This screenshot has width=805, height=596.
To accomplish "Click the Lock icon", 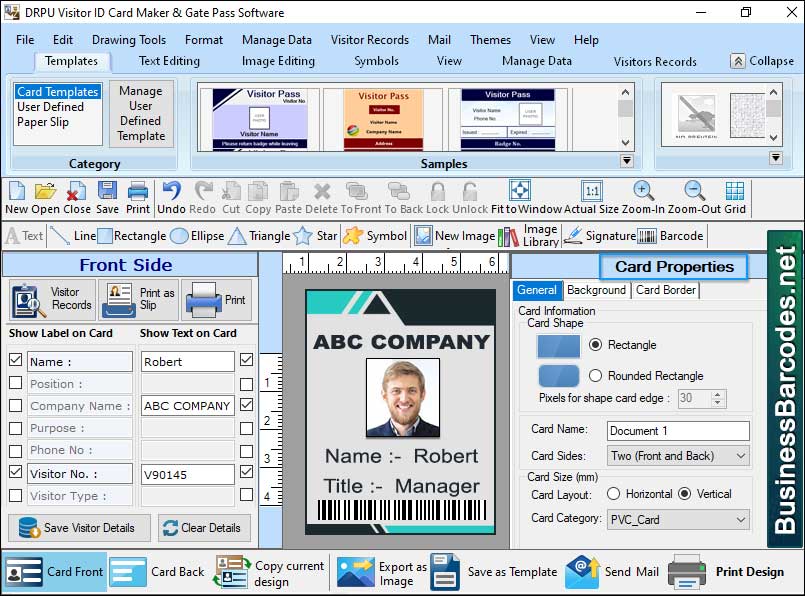I will point(437,198).
